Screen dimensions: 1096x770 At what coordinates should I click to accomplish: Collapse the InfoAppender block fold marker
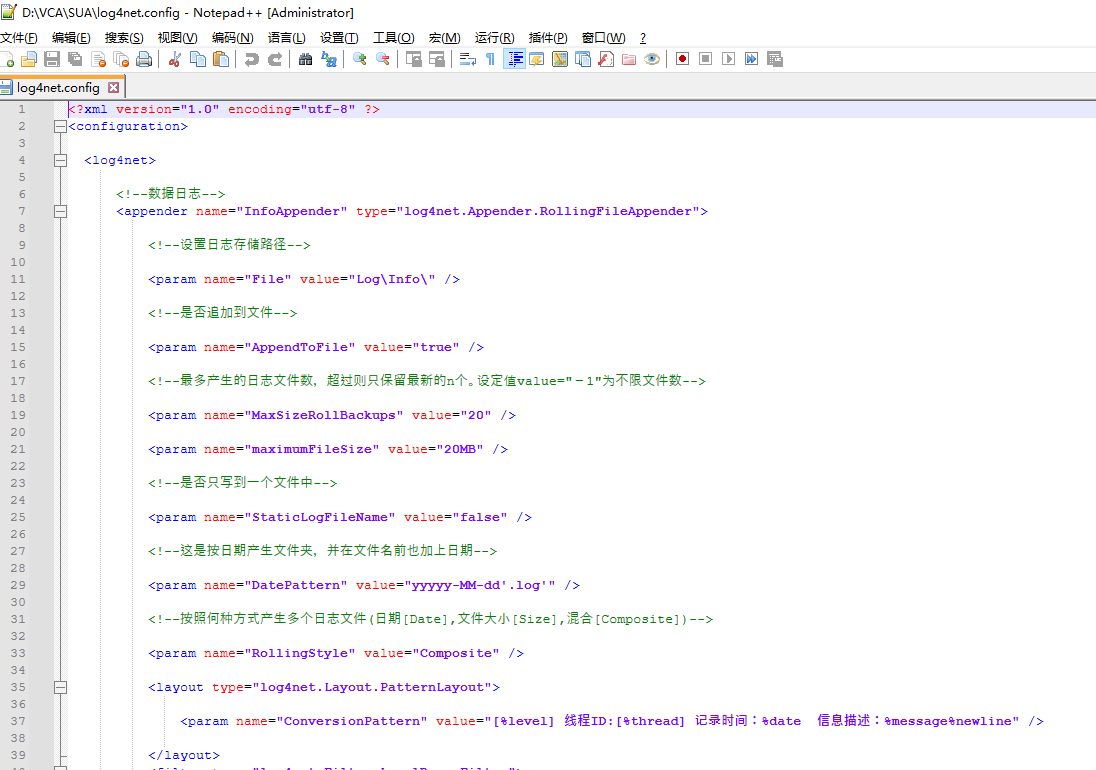(x=61, y=212)
